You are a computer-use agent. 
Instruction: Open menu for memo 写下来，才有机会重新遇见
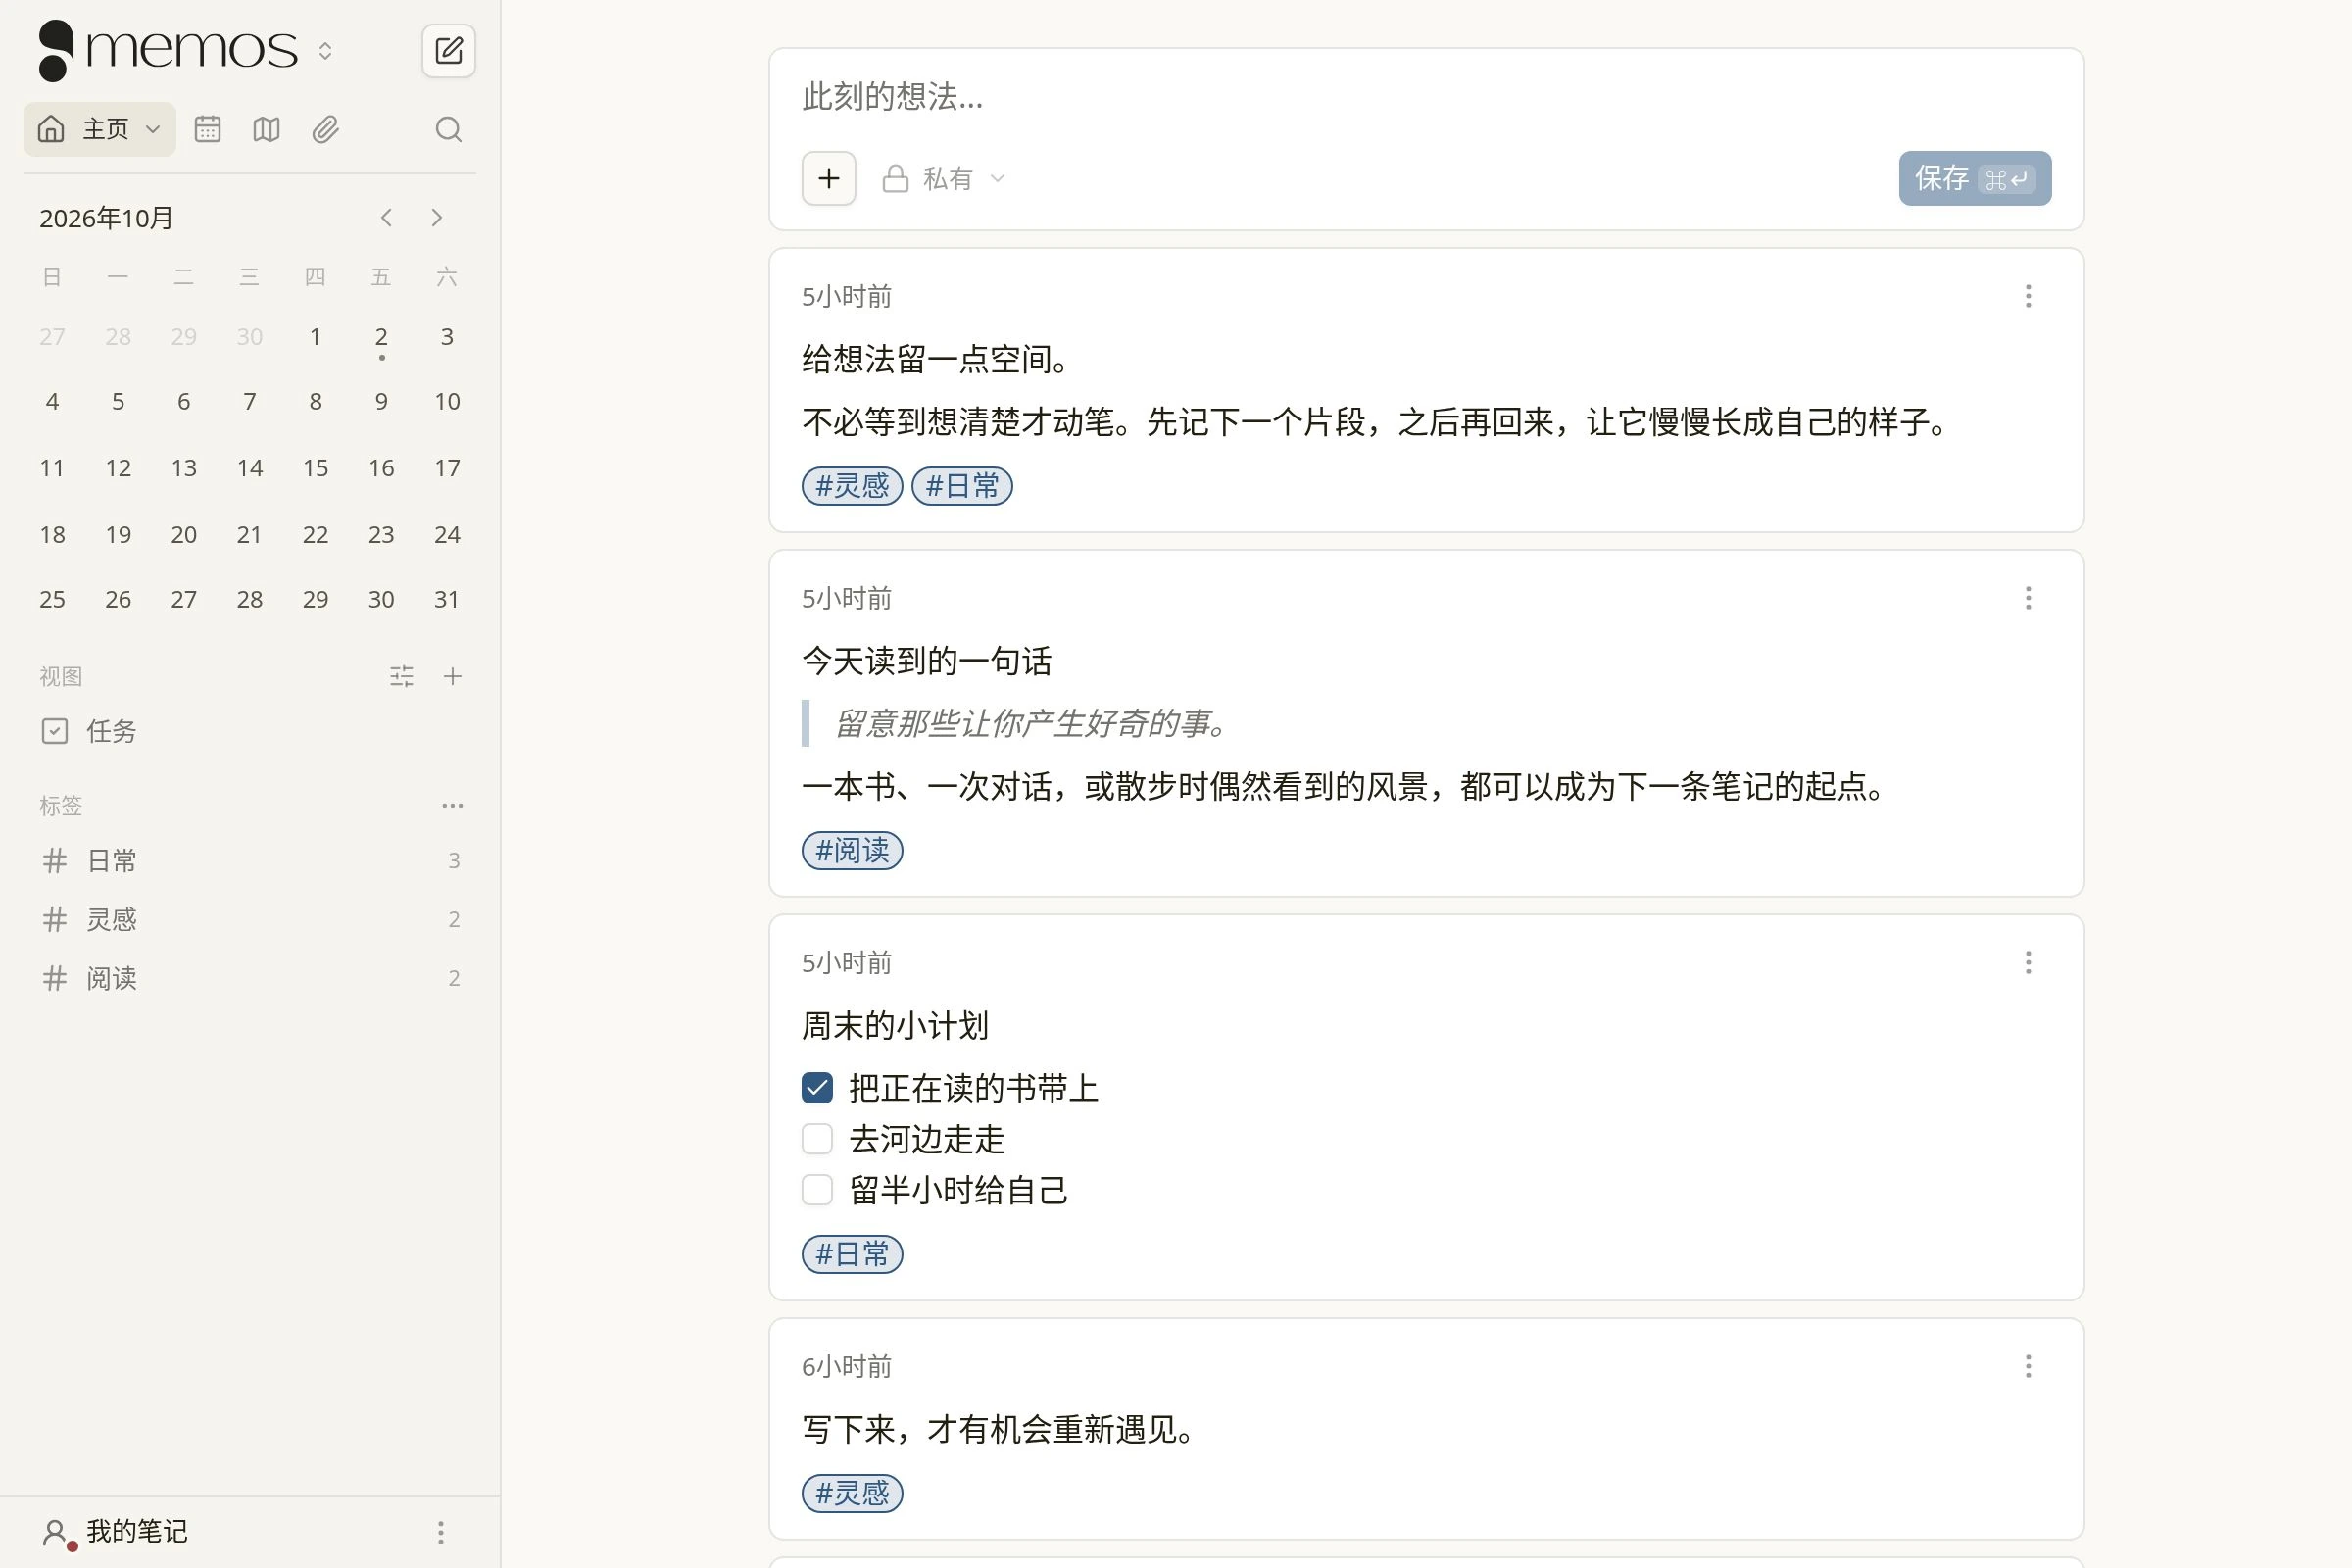click(2028, 1366)
